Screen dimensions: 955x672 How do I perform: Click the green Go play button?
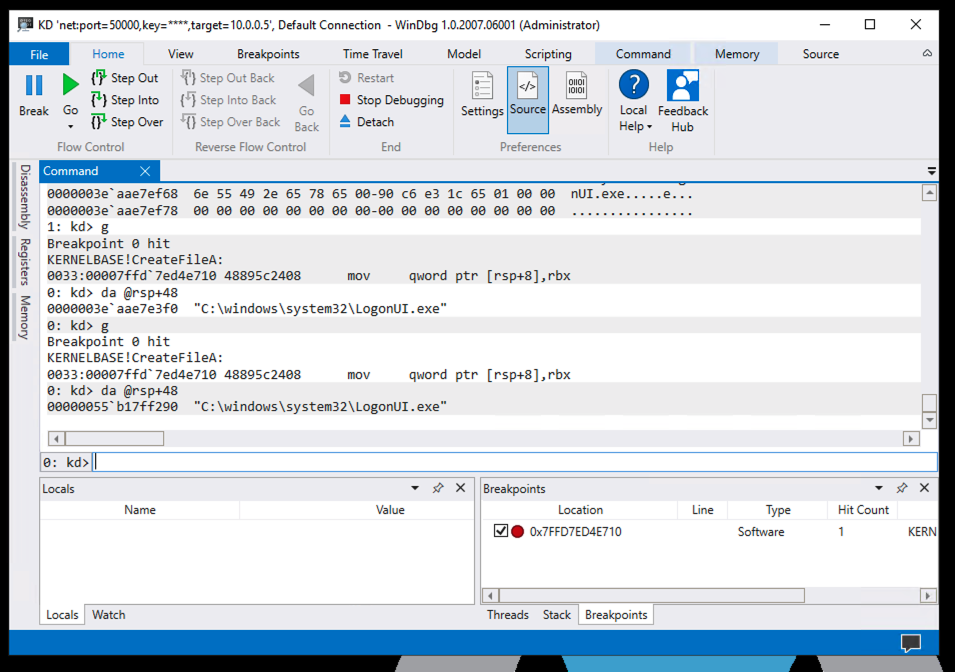71,85
